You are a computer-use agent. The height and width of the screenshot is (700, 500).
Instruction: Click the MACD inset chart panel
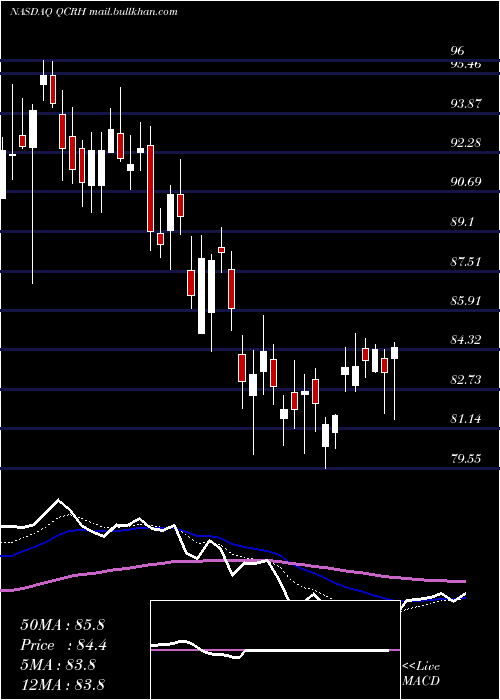pos(275,650)
